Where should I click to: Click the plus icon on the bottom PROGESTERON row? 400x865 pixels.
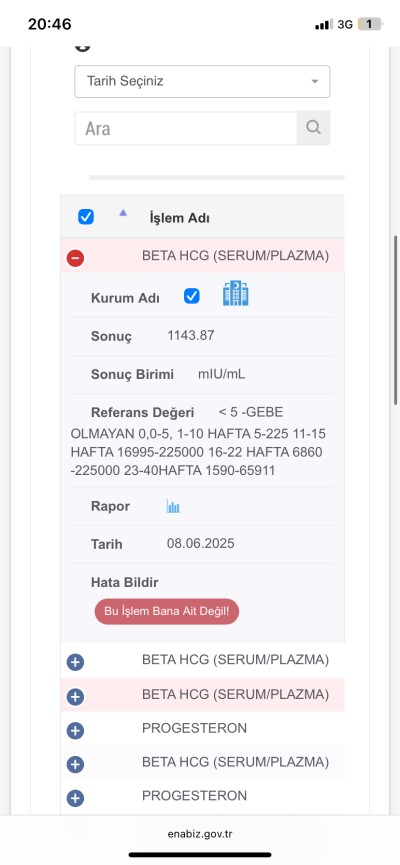(76, 798)
